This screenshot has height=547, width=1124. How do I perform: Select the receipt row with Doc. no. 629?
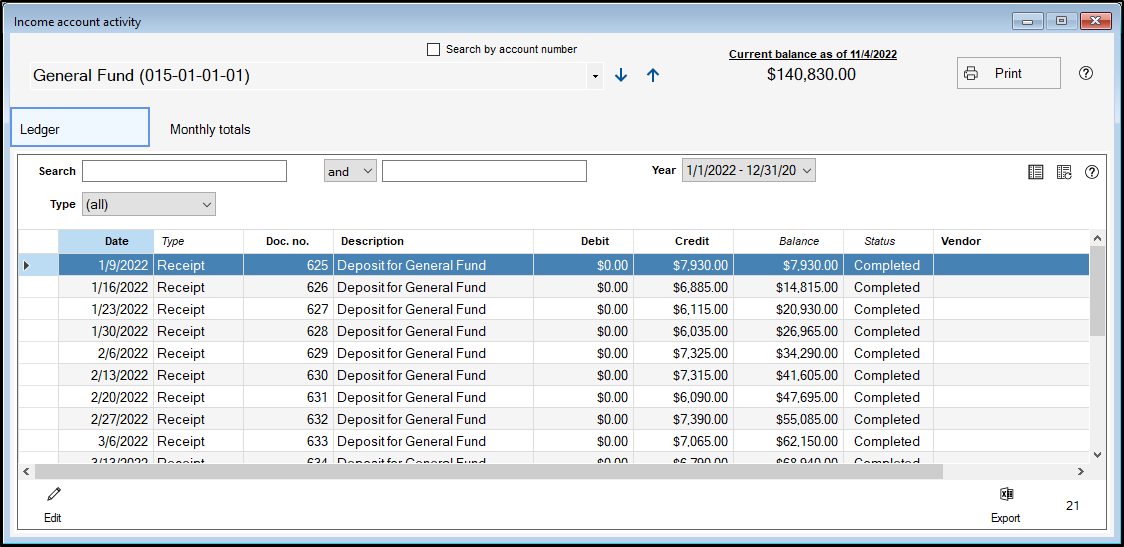click(x=410, y=353)
